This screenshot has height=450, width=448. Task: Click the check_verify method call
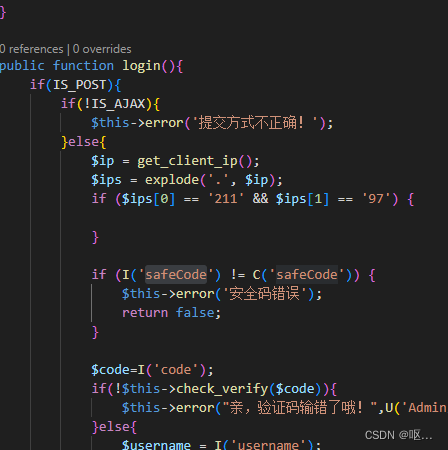[x=222, y=389]
